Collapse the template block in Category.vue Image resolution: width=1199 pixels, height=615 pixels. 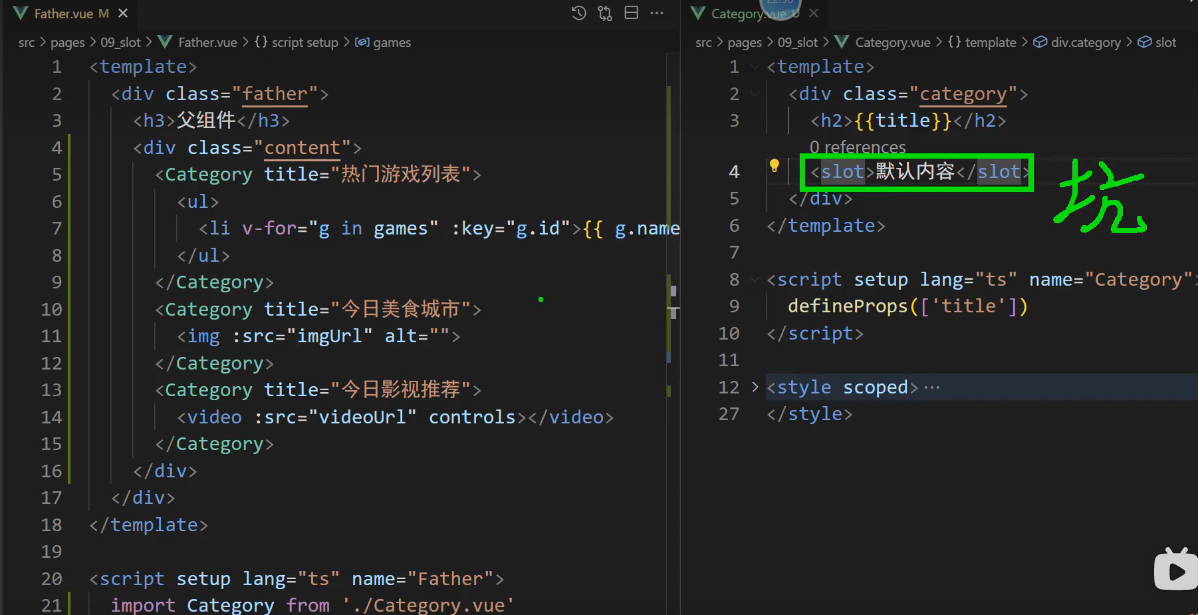pos(755,67)
